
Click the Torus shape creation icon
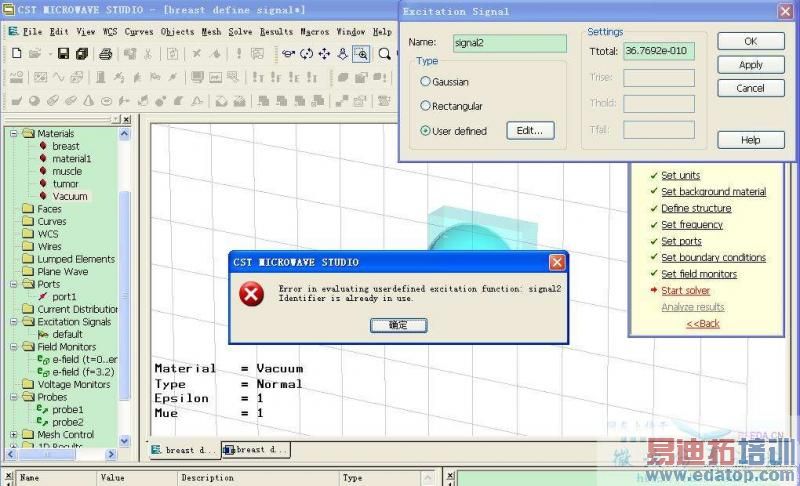106,101
